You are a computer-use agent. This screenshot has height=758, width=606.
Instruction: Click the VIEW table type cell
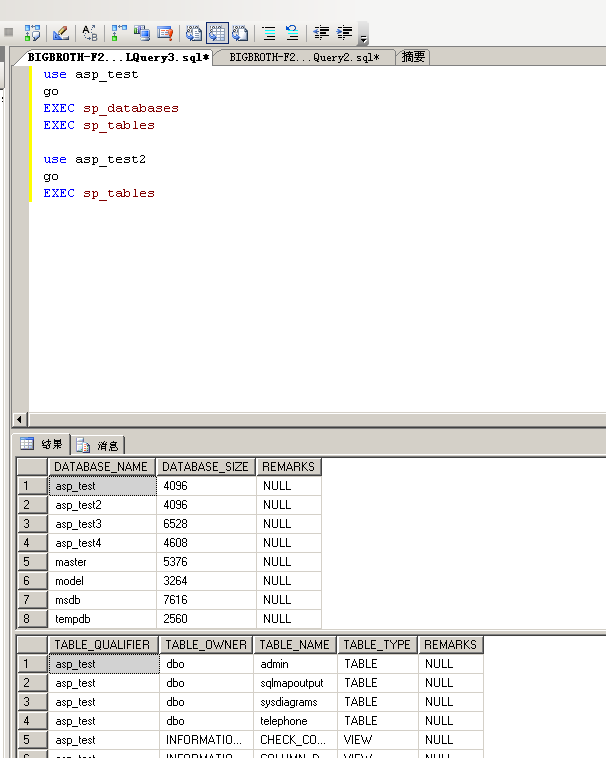tap(377, 740)
